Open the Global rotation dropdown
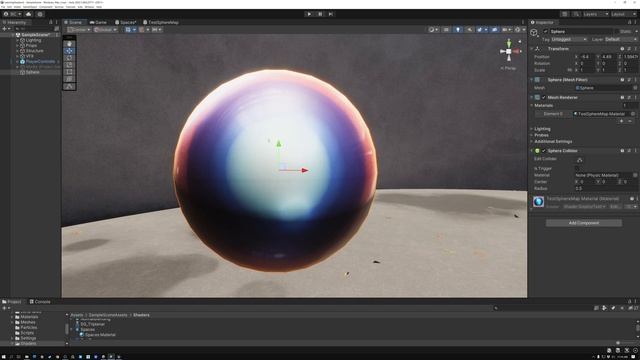Viewport: 640px width, 360px height. pyautogui.click(x=105, y=29)
